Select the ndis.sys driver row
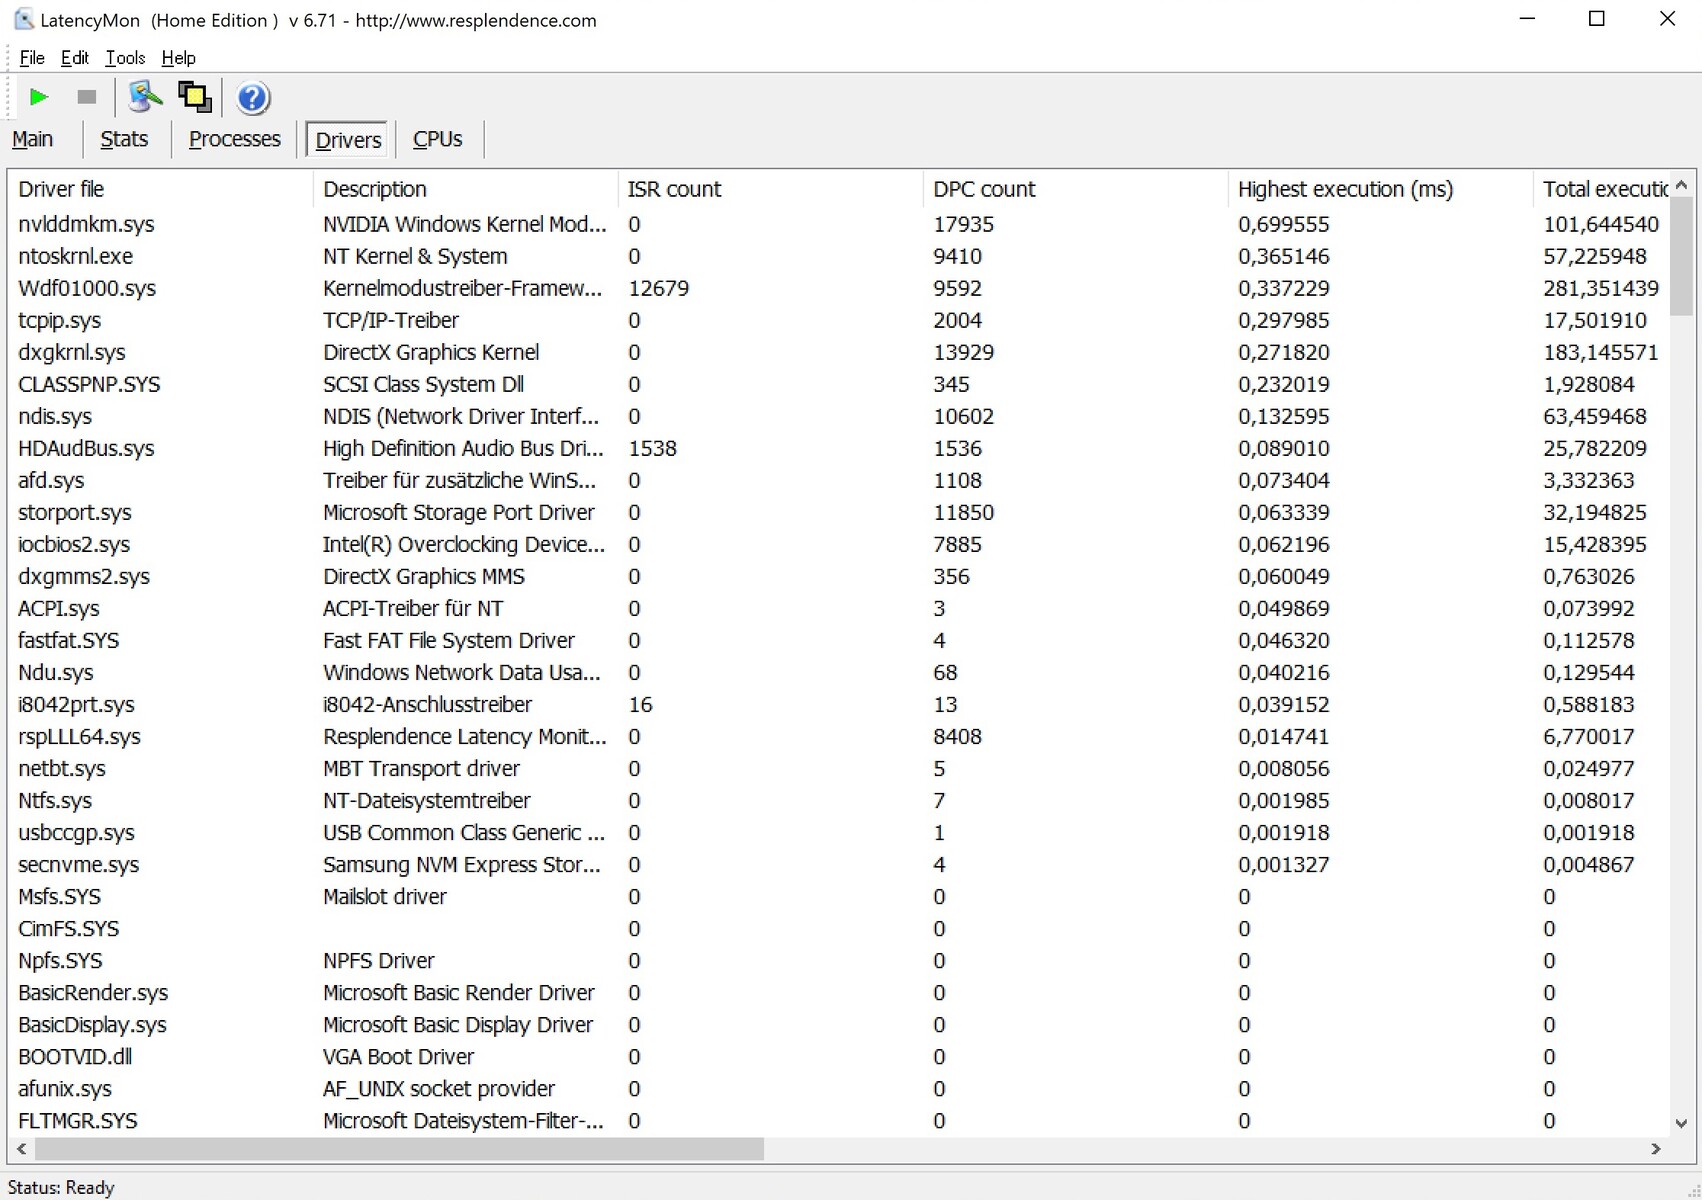 point(839,416)
